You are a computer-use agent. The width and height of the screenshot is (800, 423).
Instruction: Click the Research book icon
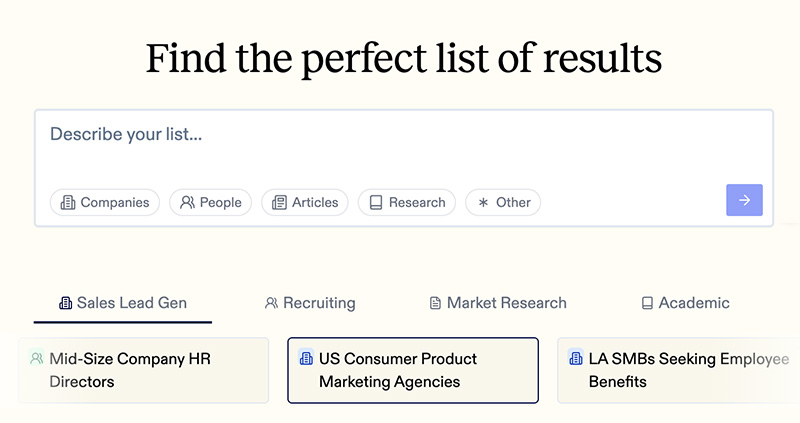point(376,203)
